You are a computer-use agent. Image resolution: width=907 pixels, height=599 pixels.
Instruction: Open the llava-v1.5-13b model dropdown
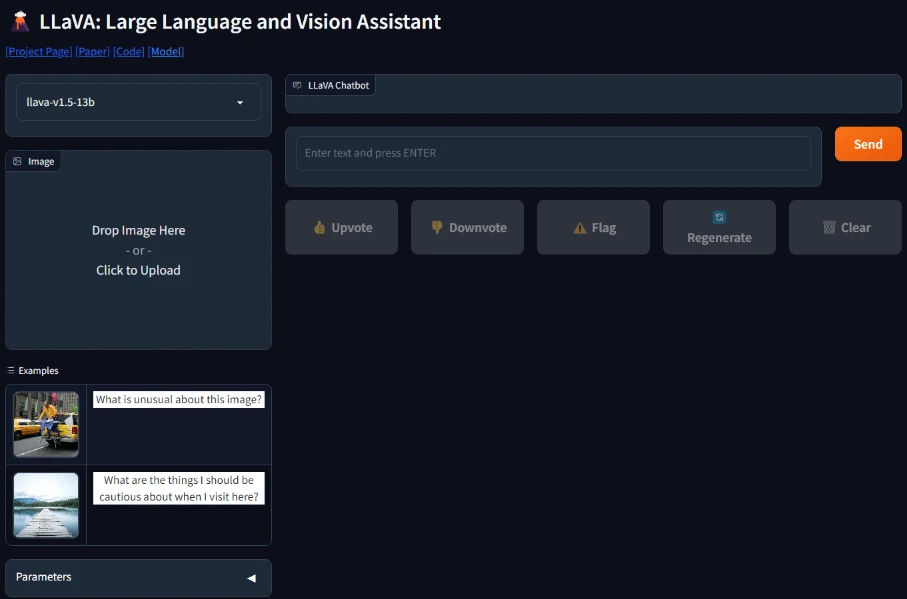point(138,102)
